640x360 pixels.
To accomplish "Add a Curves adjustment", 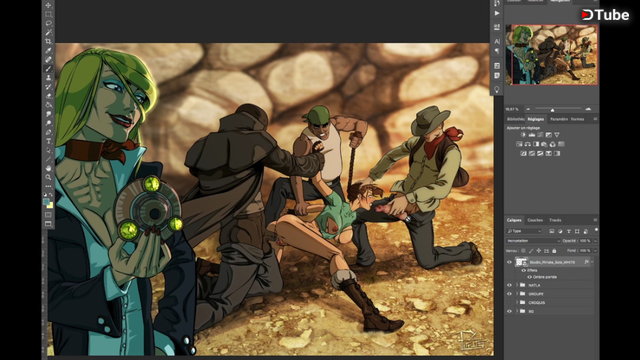I will coord(540,135).
